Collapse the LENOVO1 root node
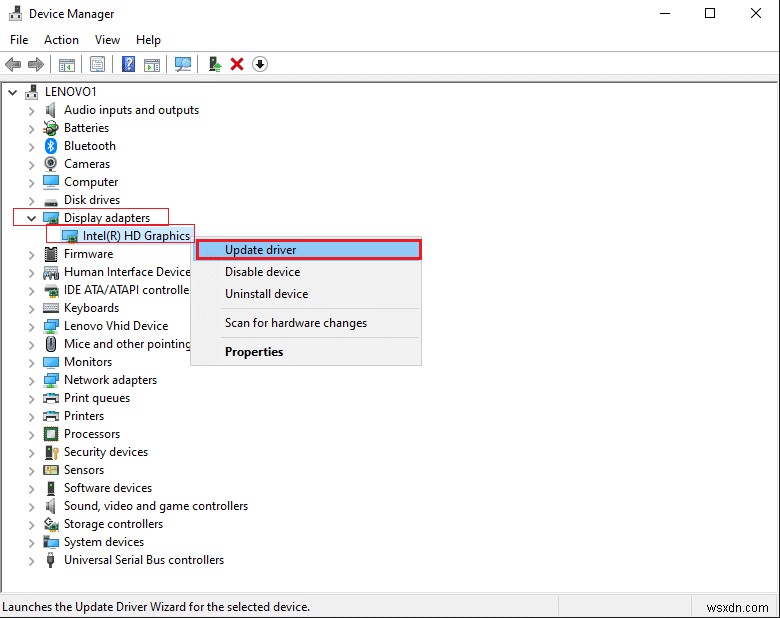The image size is (780, 618). pyautogui.click(x=13, y=92)
